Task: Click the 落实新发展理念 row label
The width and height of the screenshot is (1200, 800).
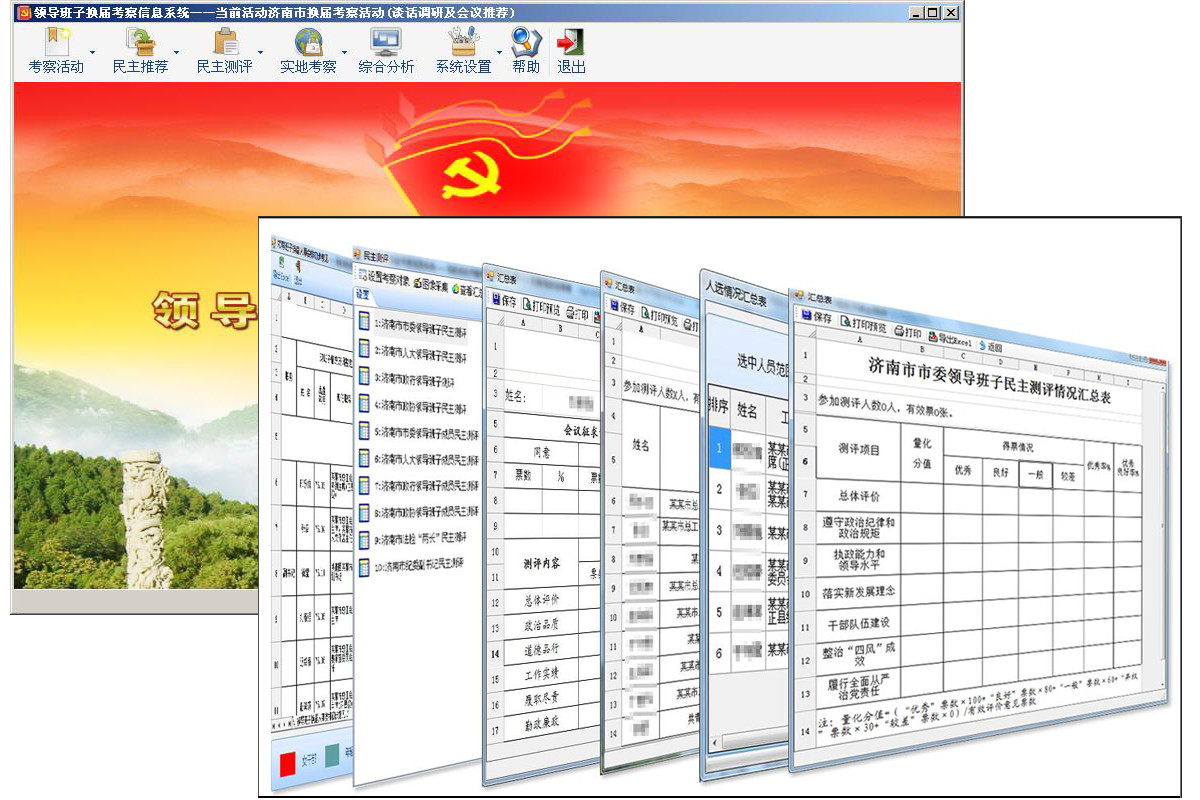Action: click(x=858, y=591)
